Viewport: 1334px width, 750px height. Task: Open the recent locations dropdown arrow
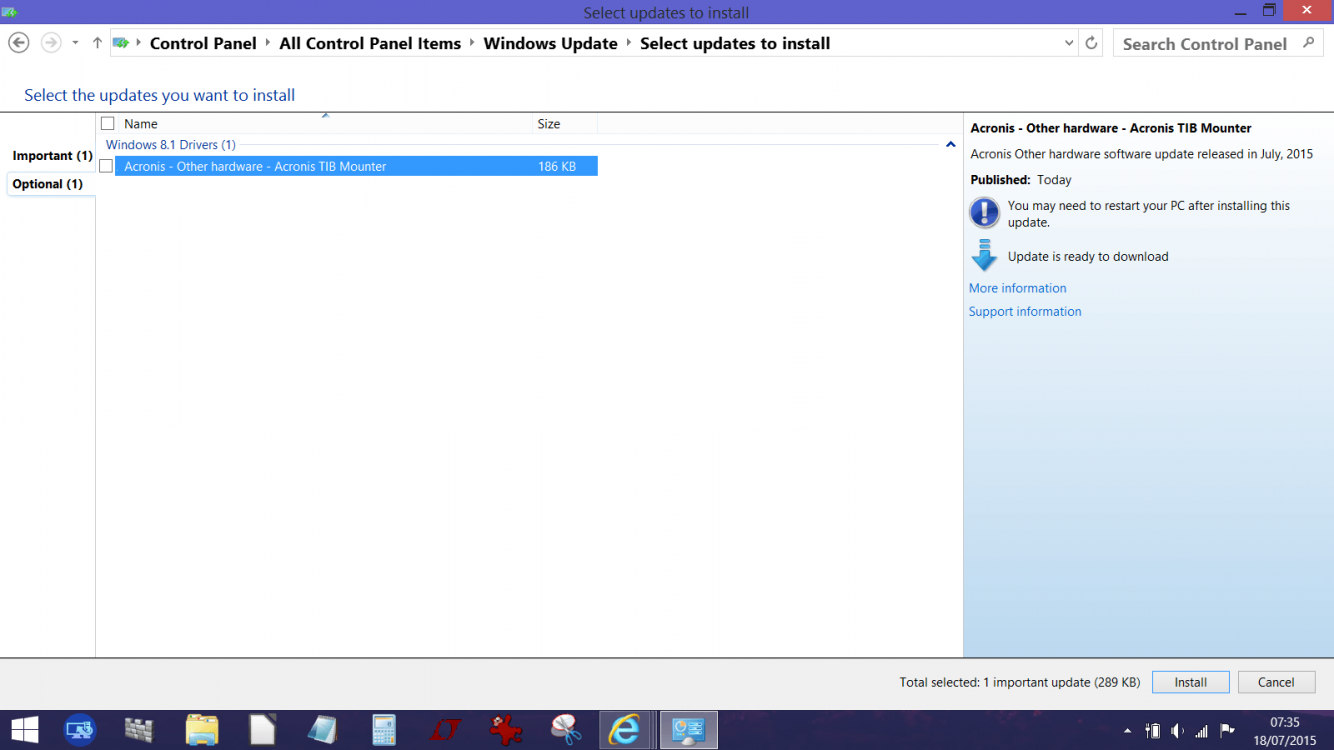coord(75,43)
